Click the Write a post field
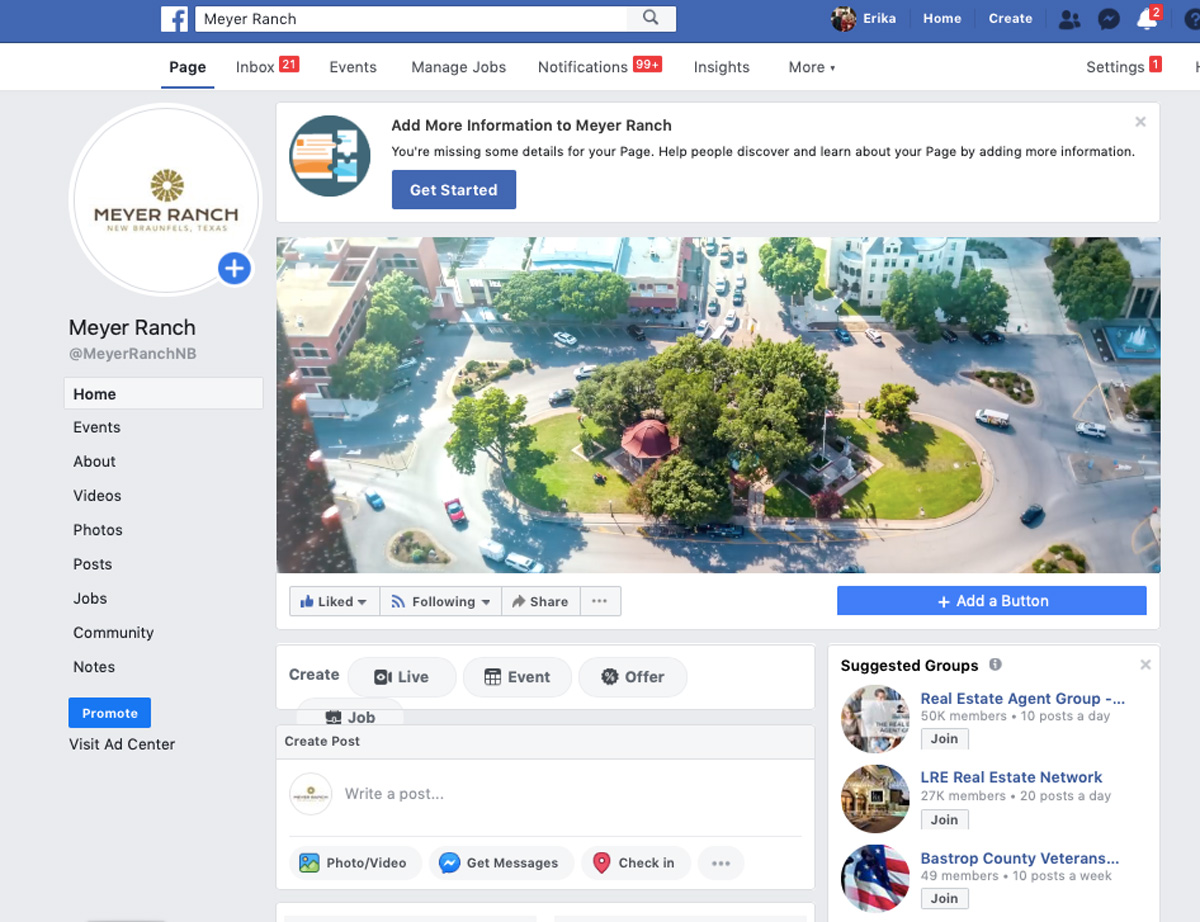This screenshot has height=922, width=1200. click(x=560, y=794)
